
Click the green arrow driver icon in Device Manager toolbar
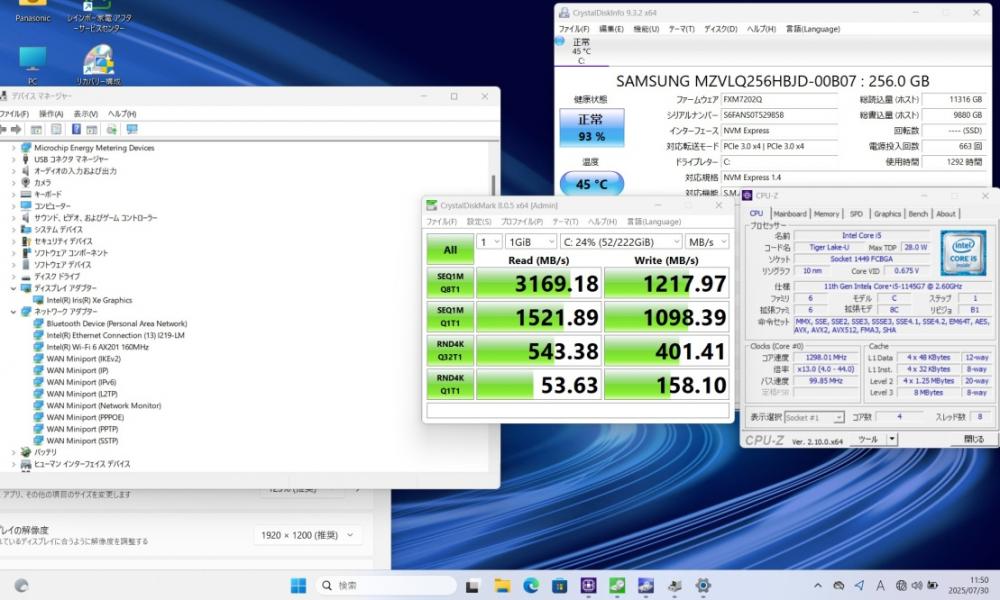pos(112,129)
